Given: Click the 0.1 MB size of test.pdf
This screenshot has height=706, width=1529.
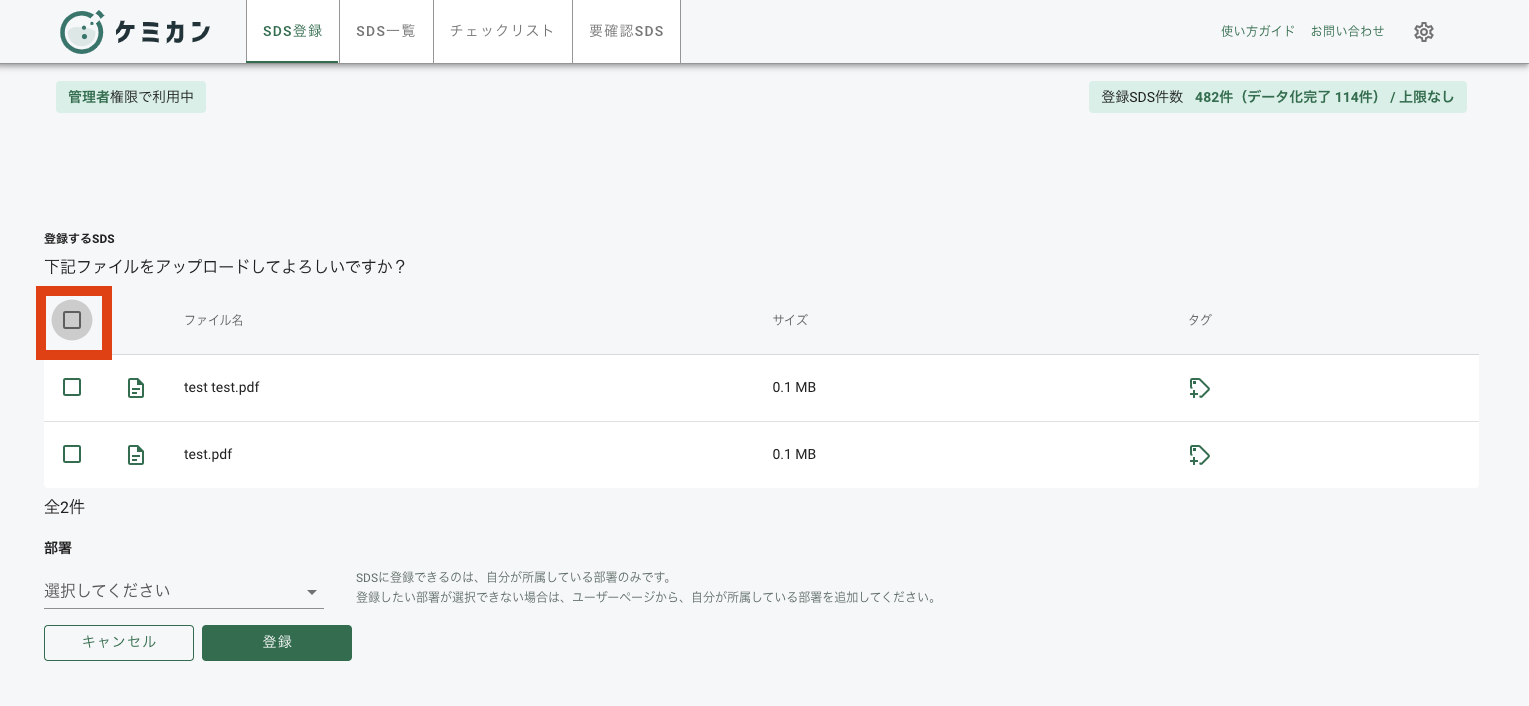Looking at the screenshot, I should click(x=794, y=454).
